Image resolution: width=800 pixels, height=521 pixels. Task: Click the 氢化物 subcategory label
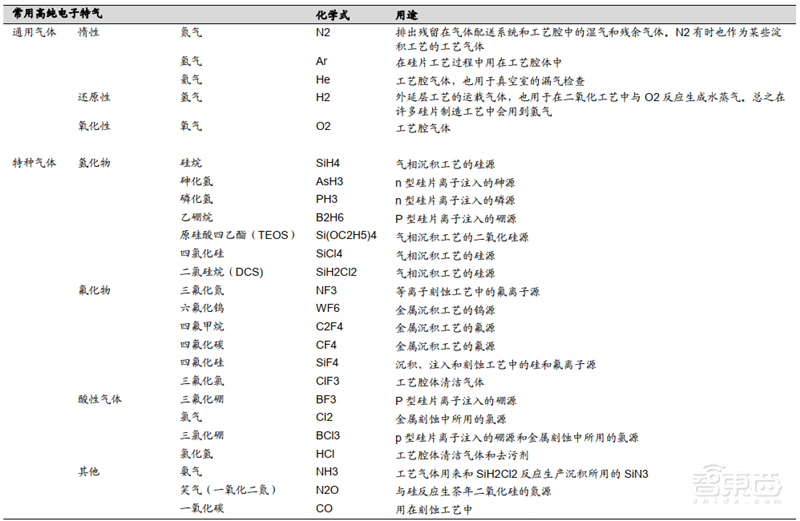click(94, 162)
